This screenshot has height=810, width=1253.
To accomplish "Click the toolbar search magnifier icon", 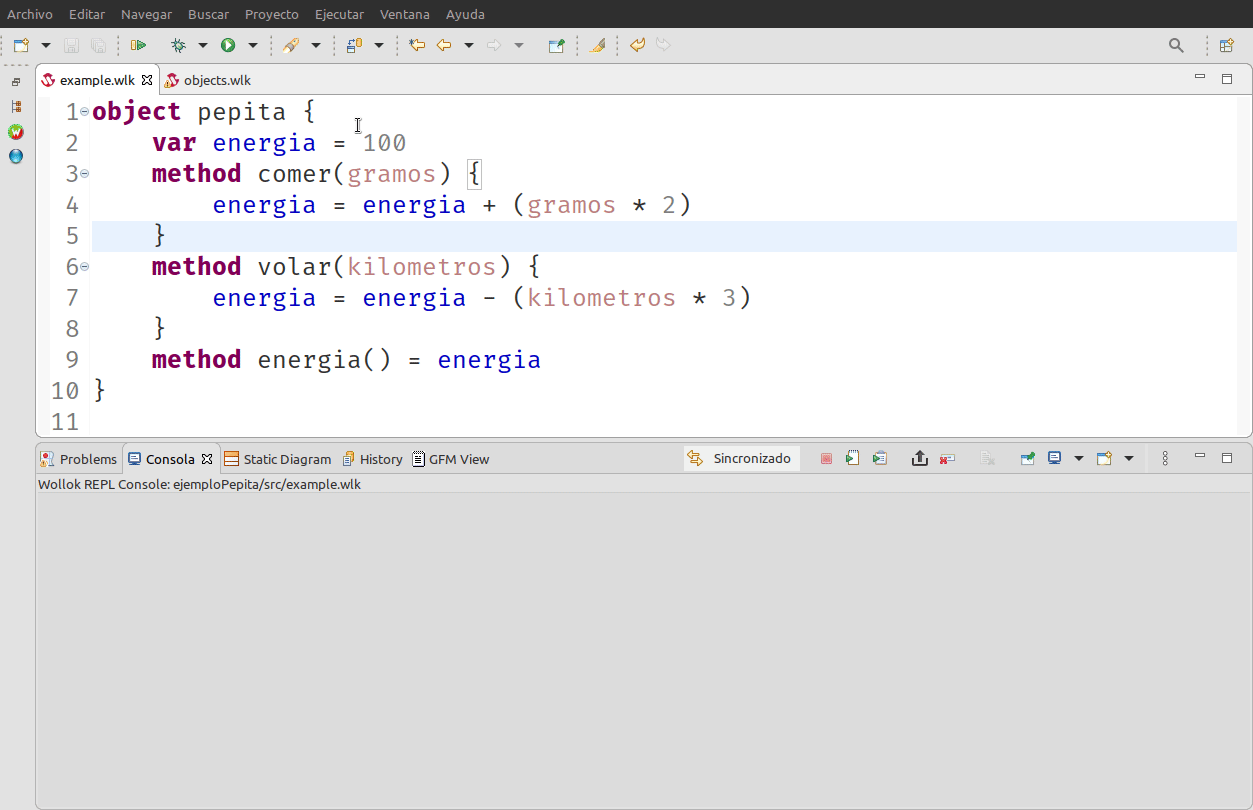I will [x=1176, y=45].
